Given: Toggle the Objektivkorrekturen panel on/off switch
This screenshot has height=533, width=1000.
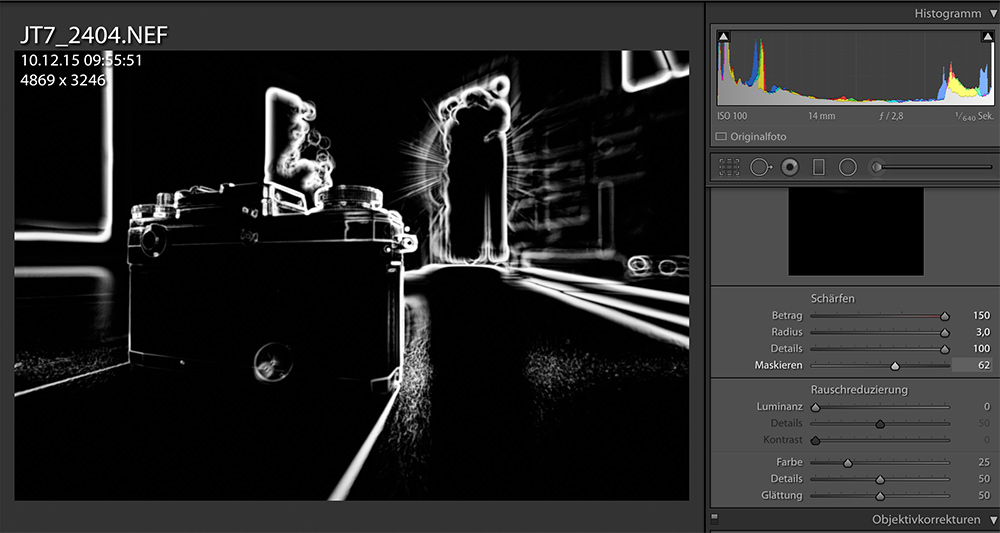Looking at the screenshot, I should (x=714, y=518).
